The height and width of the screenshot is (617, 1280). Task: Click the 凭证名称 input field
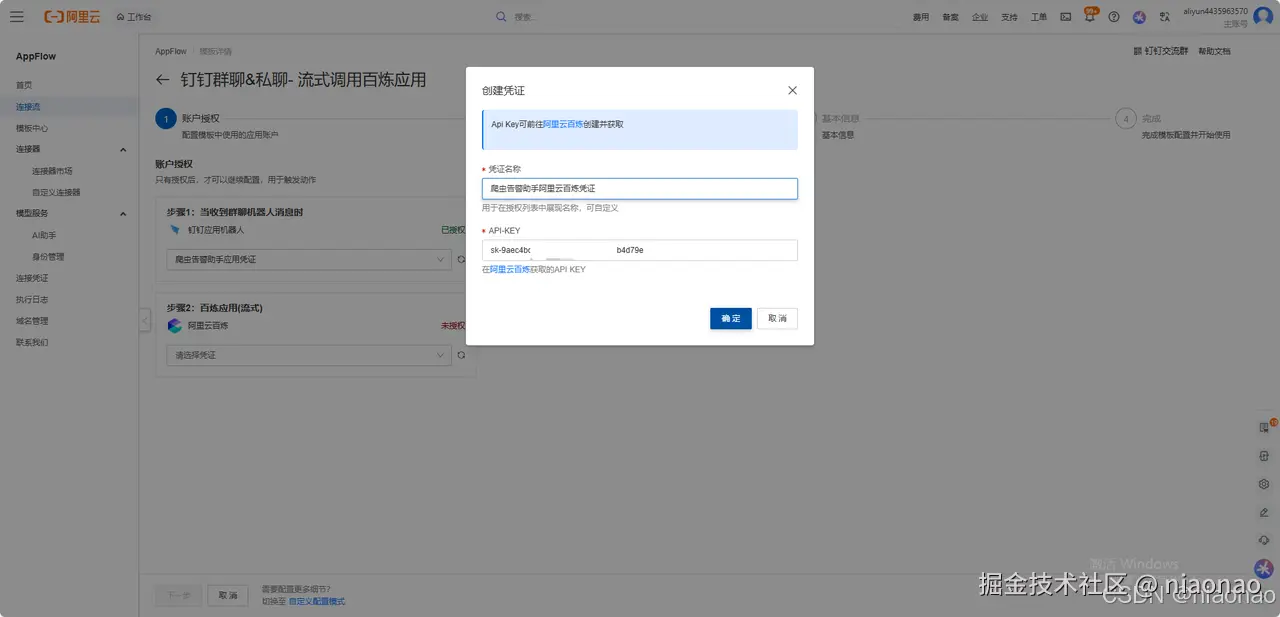(640, 188)
